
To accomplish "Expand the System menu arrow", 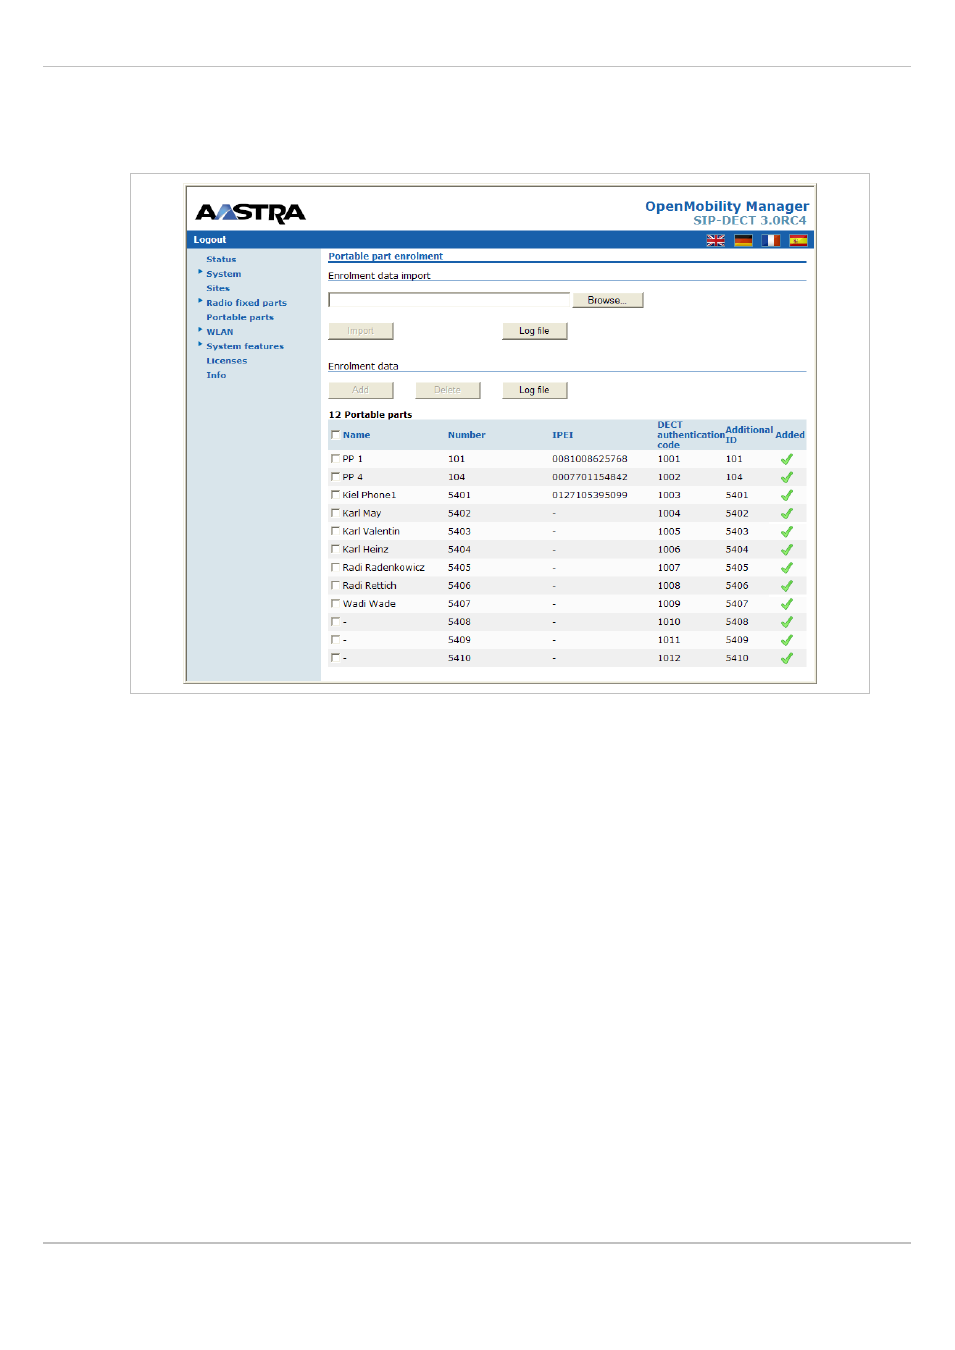I will (x=200, y=271).
